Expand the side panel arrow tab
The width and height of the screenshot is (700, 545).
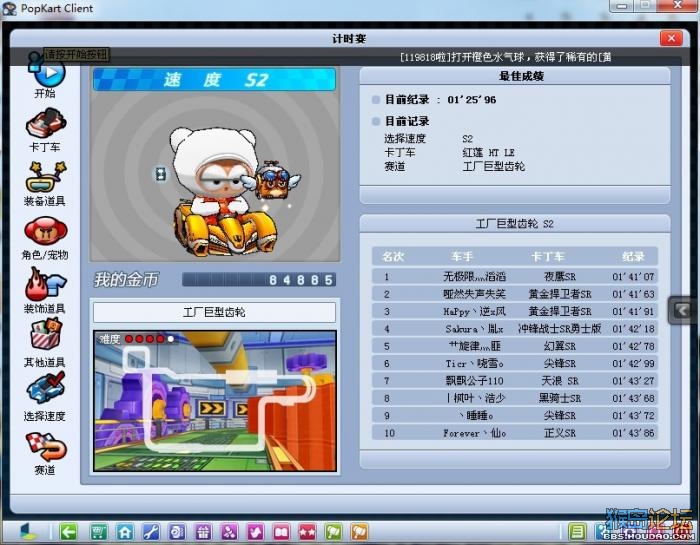click(682, 310)
